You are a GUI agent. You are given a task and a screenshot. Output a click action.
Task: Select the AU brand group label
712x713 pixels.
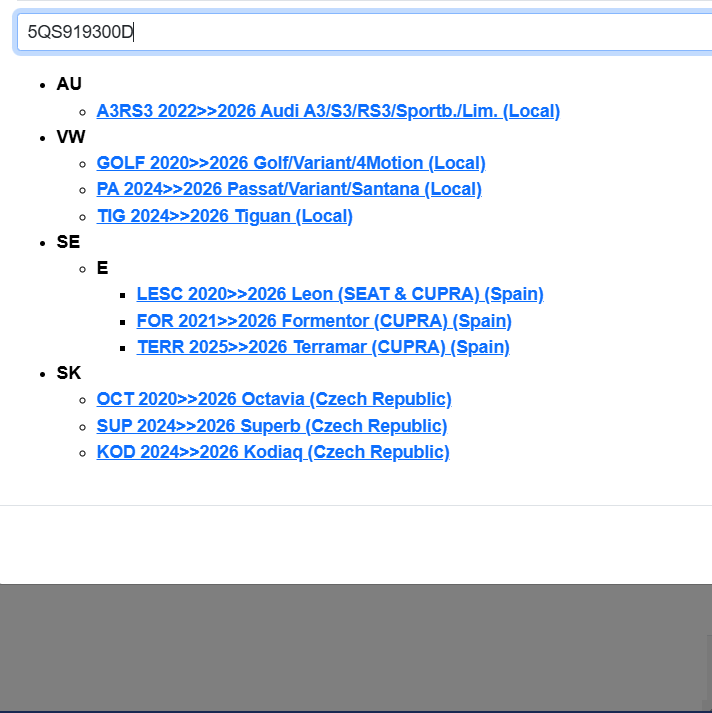[69, 84]
